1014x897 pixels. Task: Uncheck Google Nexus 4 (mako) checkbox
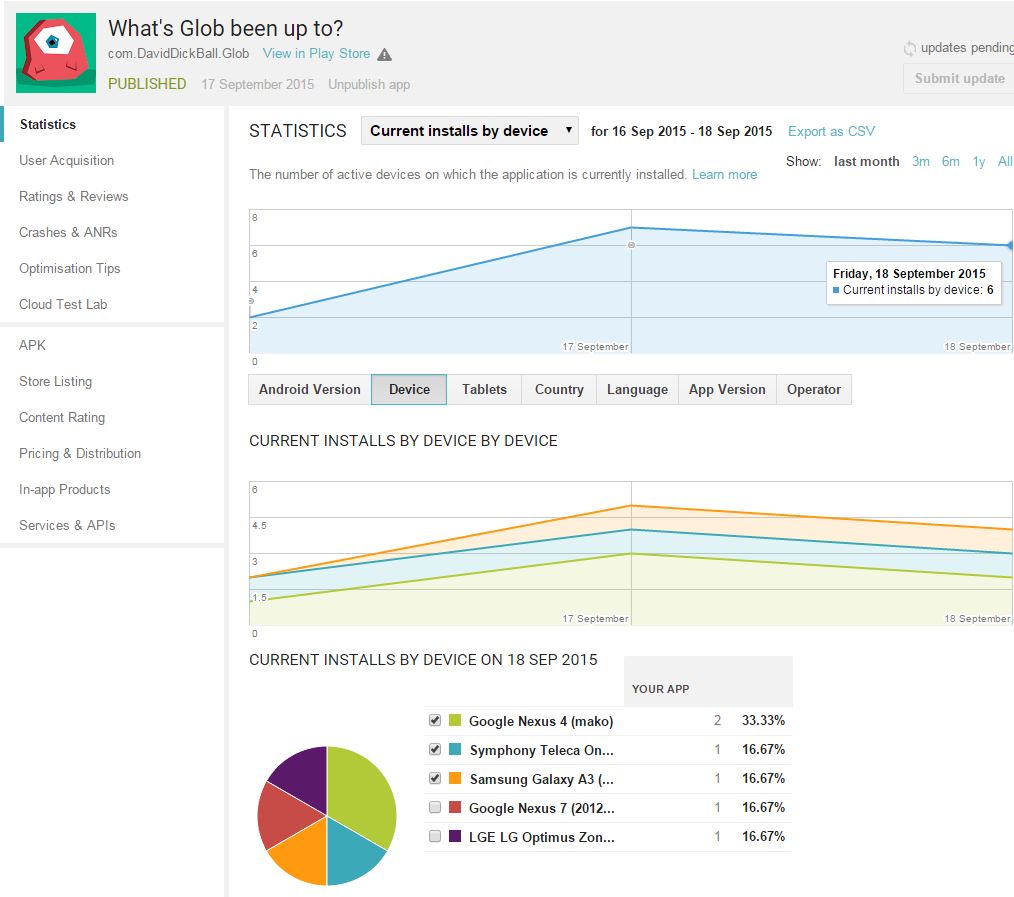(435, 720)
